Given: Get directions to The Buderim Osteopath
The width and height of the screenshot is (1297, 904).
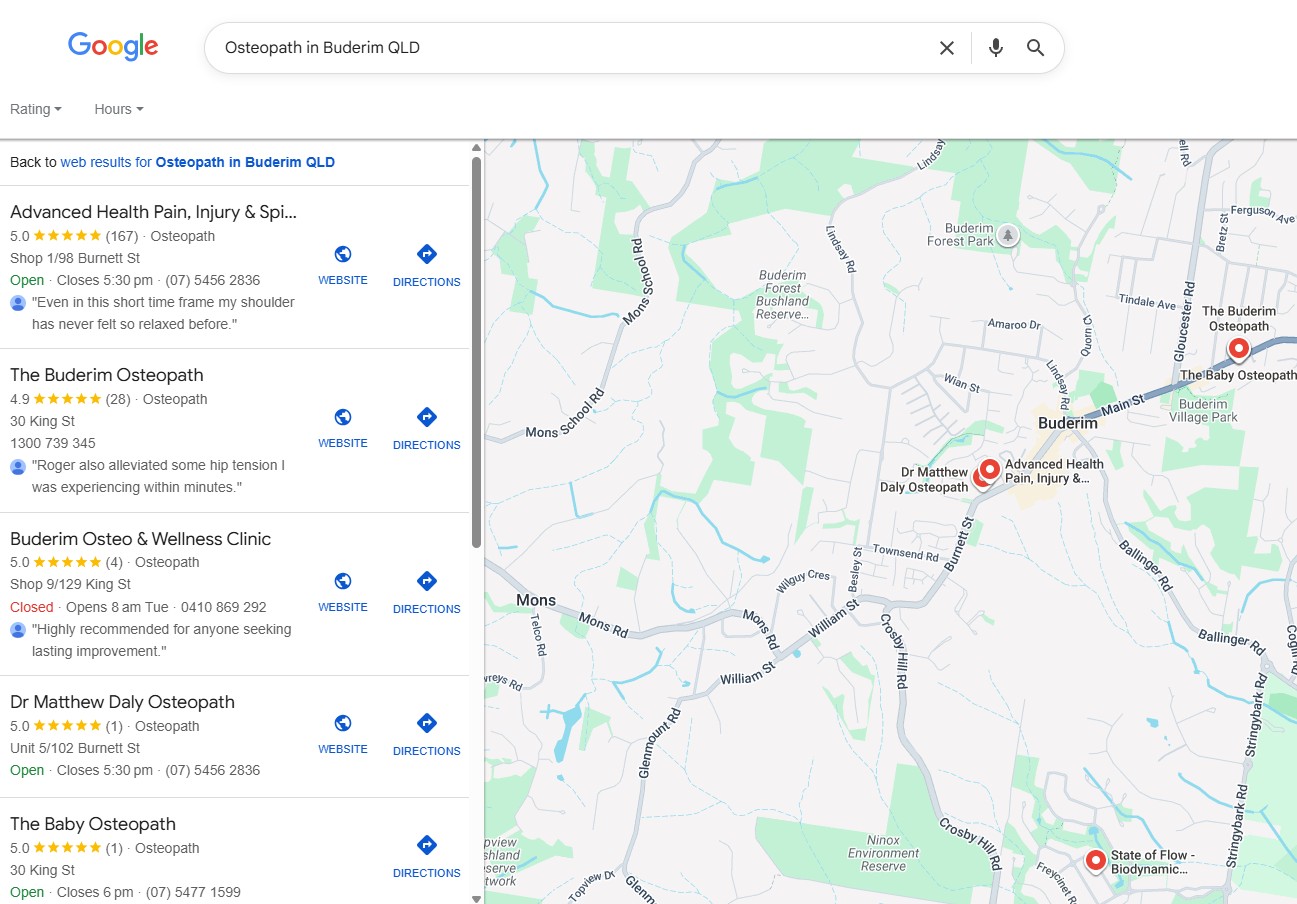Looking at the screenshot, I should [x=426, y=429].
